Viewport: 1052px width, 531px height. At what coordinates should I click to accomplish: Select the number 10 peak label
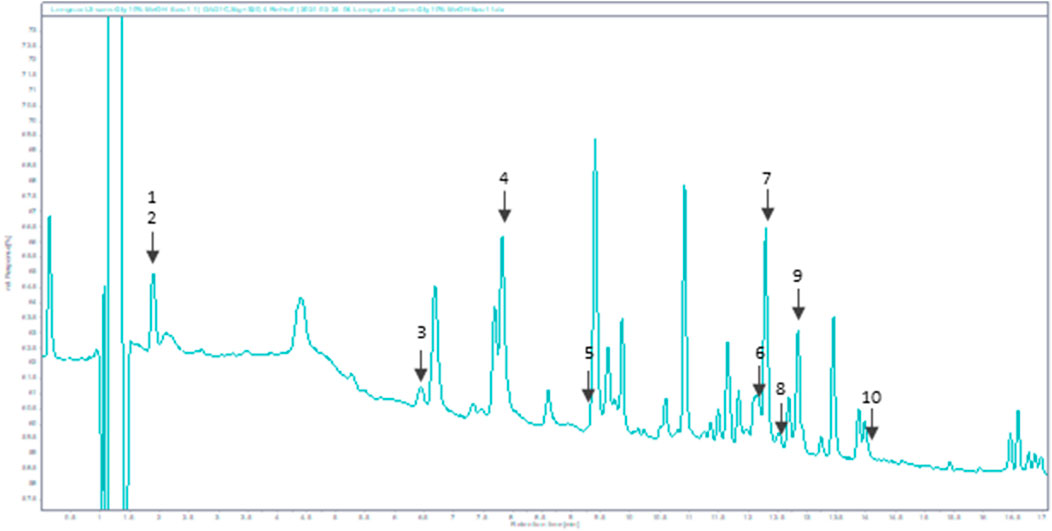coord(871,397)
